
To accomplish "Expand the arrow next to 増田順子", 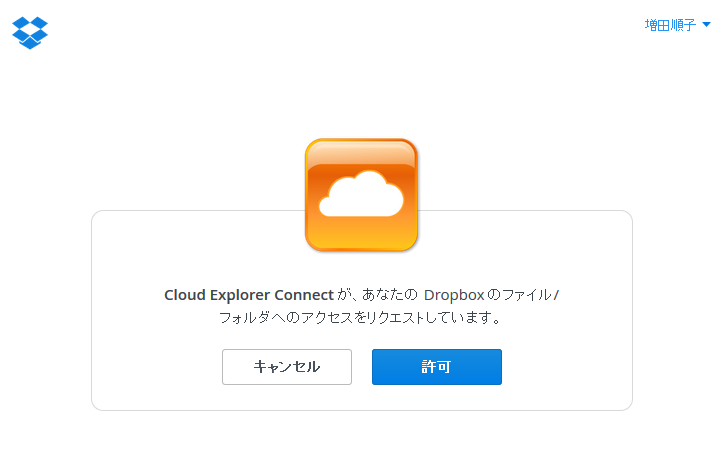I will [706, 25].
